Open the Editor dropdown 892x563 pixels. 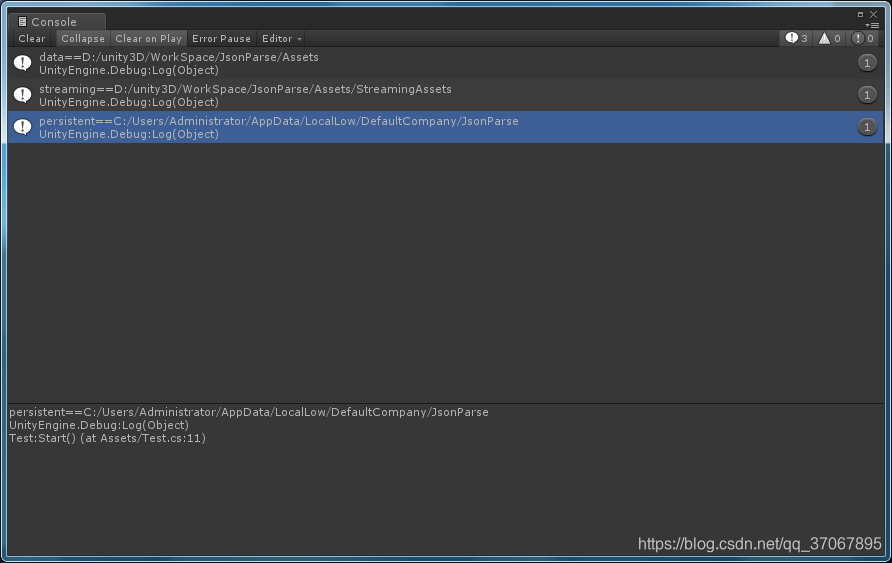point(282,39)
